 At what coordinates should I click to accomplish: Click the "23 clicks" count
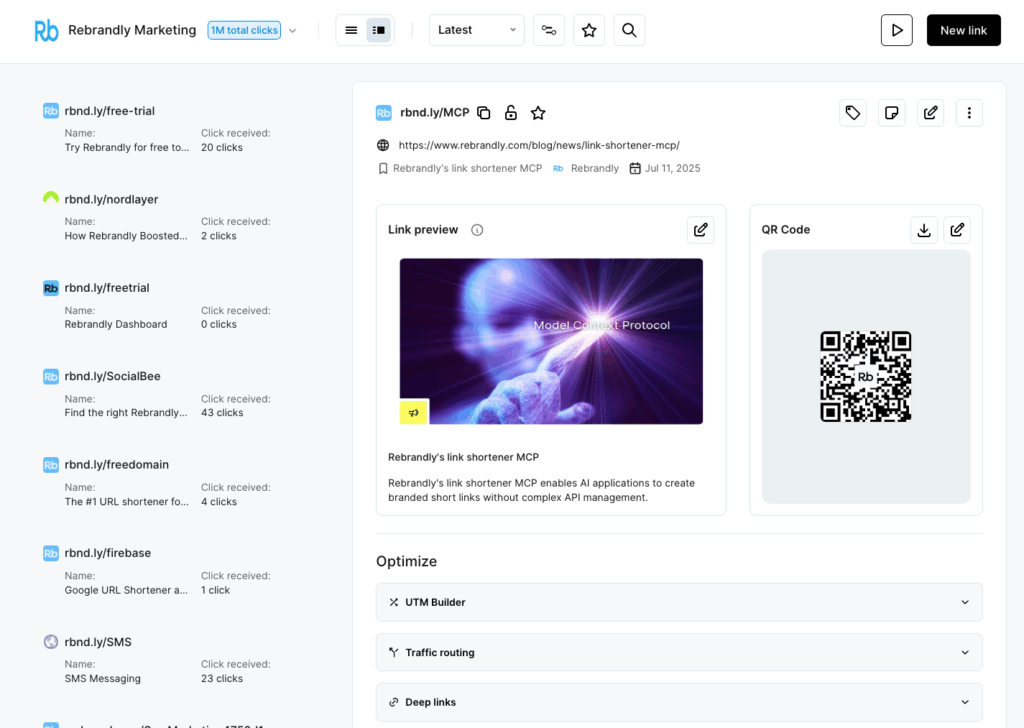click(x=222, y=678)
